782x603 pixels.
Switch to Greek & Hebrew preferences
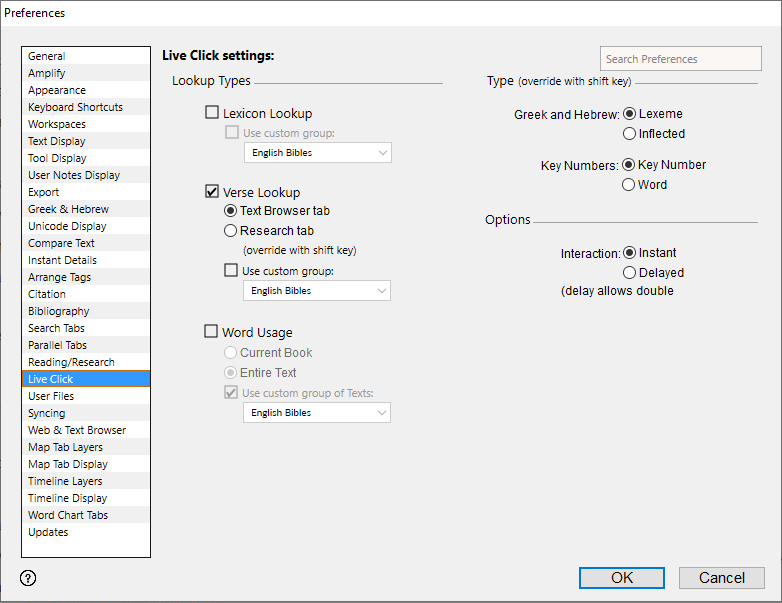tap(68, 209)
